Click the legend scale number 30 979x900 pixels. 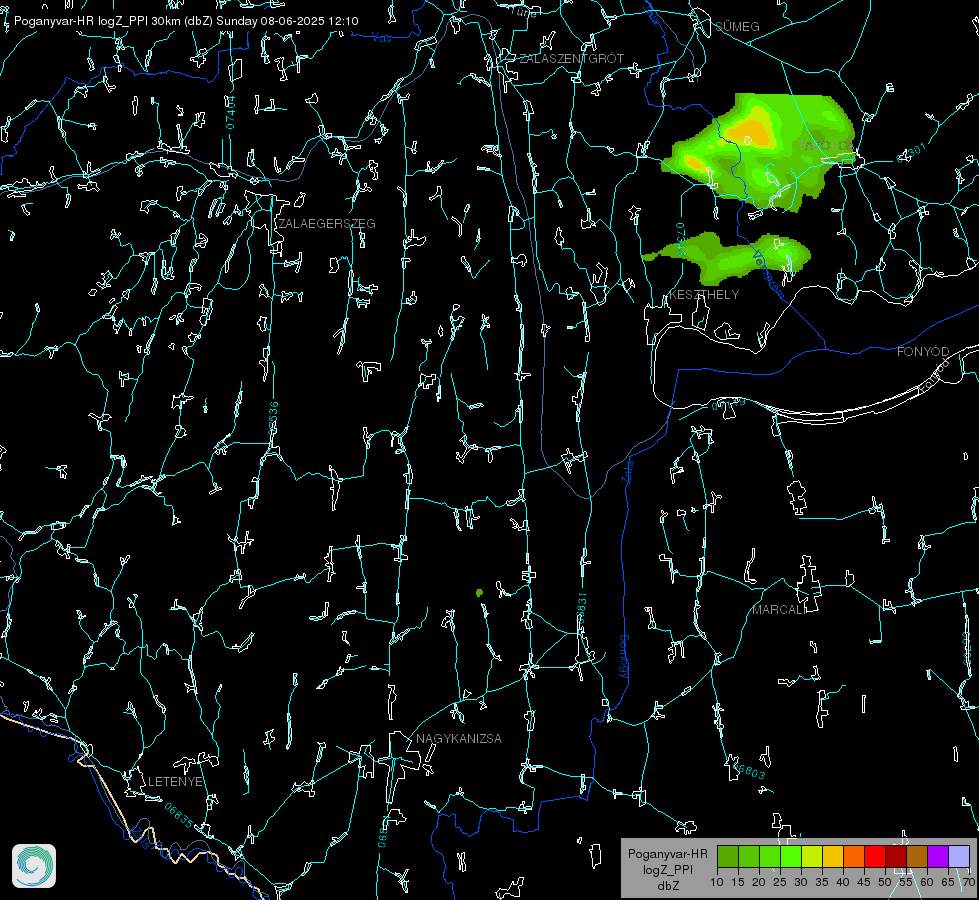click(x=801, y=882)
